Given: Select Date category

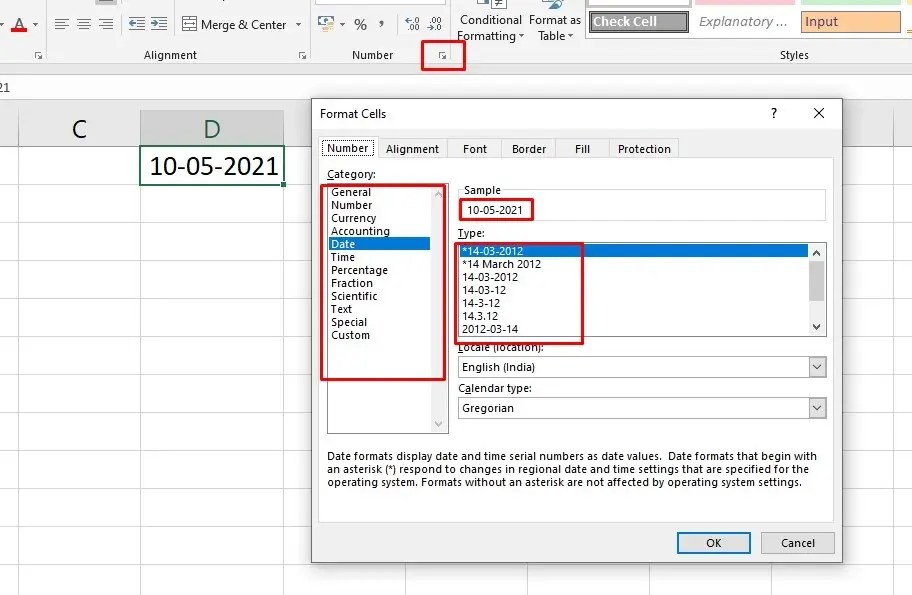Looking at the screenshot, I should pyautogui.click(x=379, y=244).
